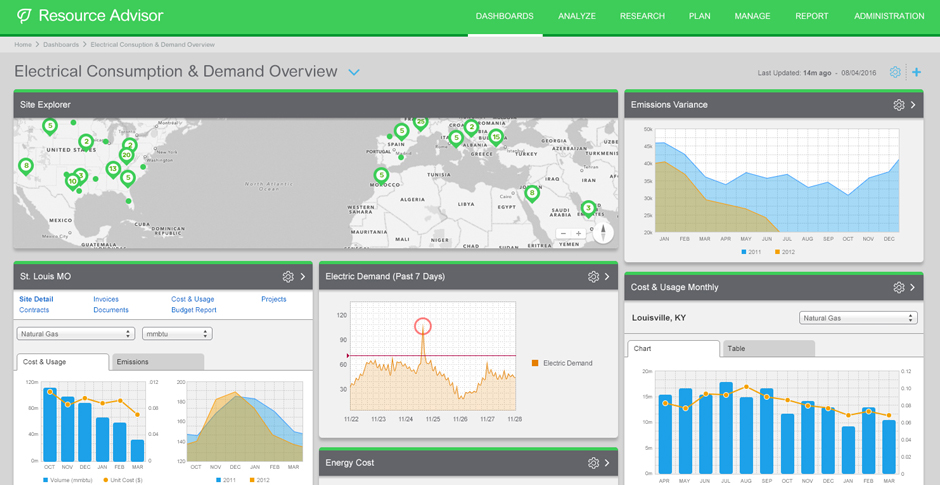Open Natural Gas dropdown in St. Louis panel
Image resolution: width=940 pixels, height=485 pixels.
[x=76, y=334]
